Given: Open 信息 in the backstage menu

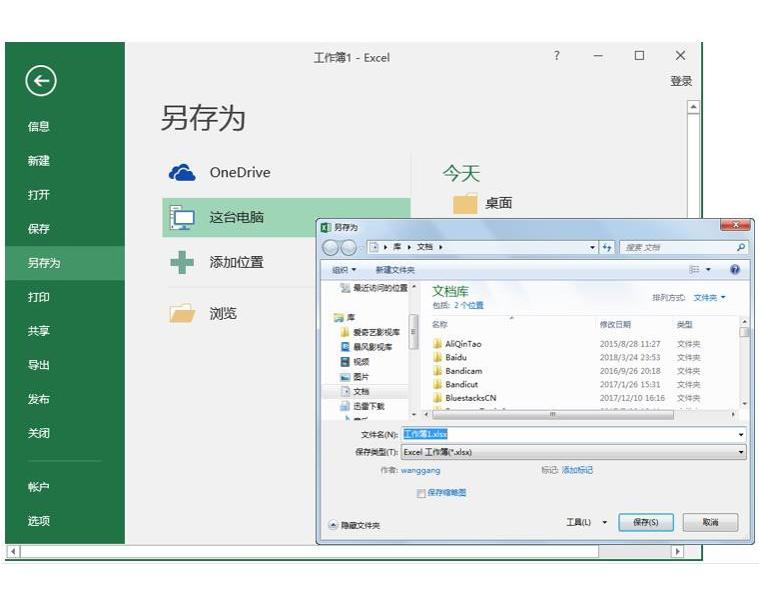Looking at the screenshot, I should [x=39, y=127].
